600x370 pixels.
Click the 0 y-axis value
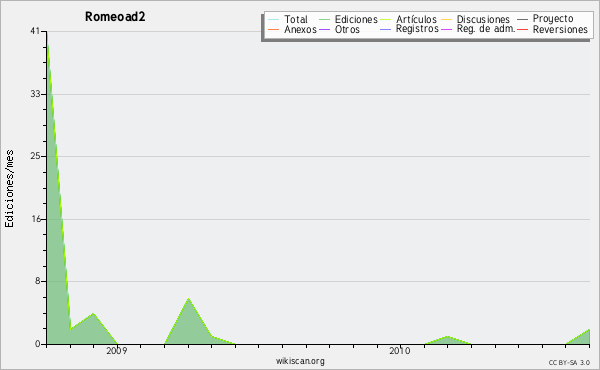pyautogui.click(x=38, y=344)
